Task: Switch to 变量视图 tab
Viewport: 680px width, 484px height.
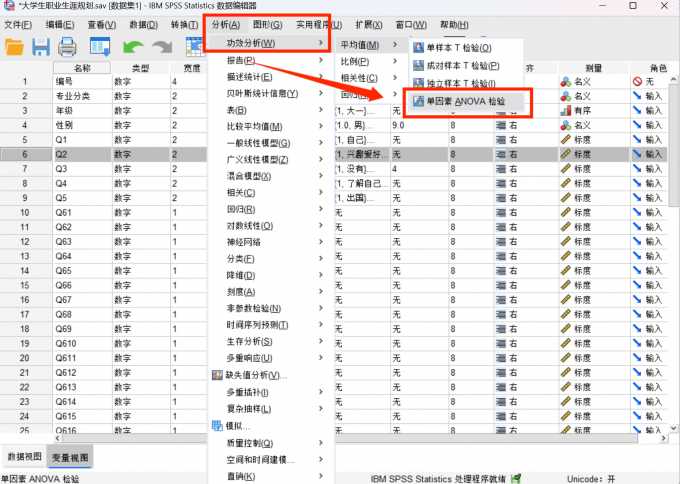Action: 70,457
